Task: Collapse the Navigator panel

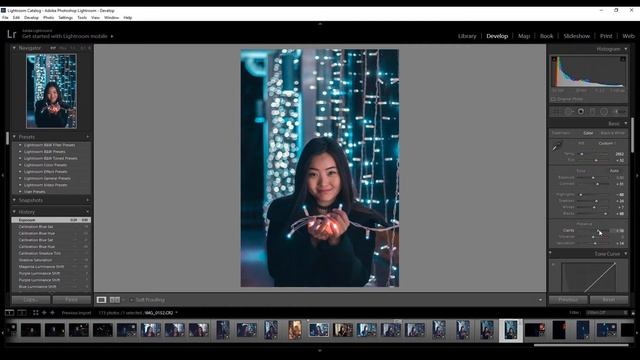Action: [14, 48]
